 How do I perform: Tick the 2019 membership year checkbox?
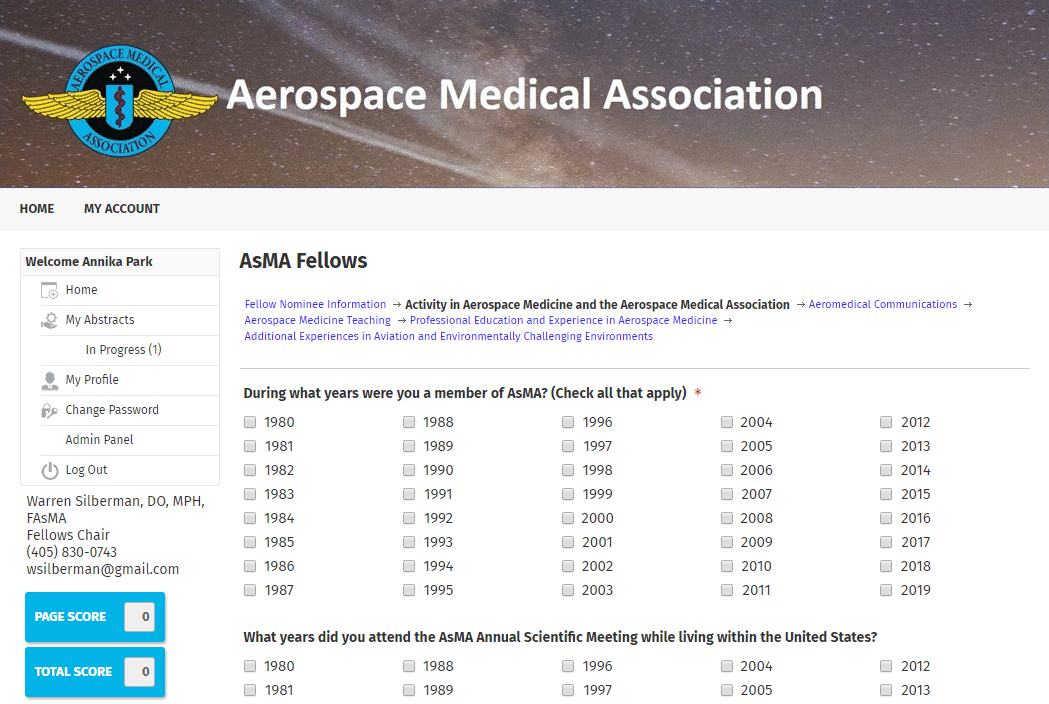tap(886, 590)
